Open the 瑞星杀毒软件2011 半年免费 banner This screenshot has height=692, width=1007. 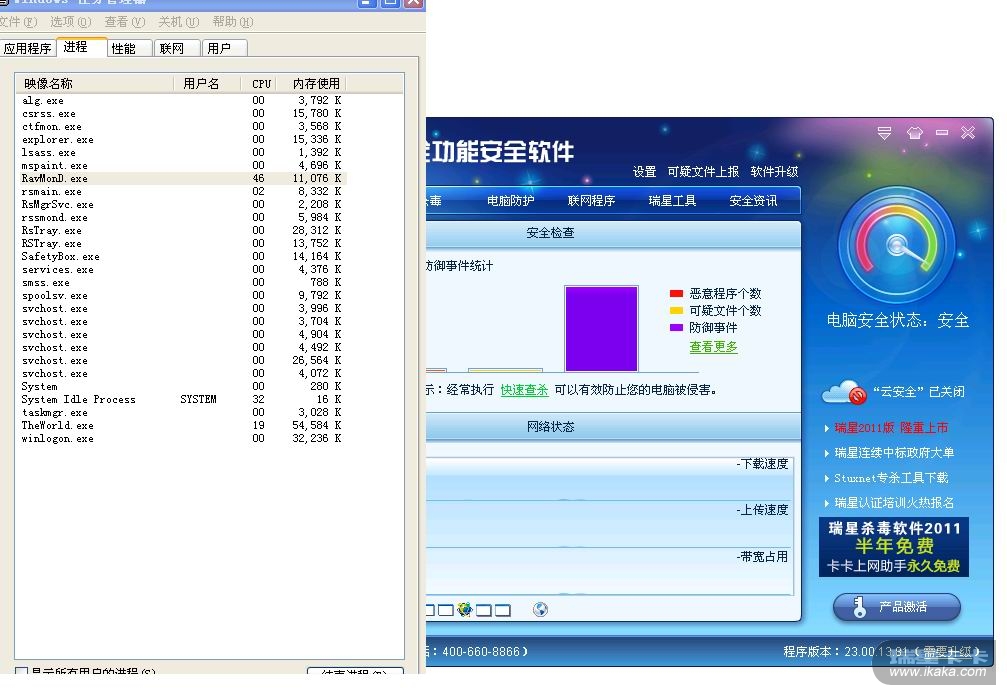(893, 547)
